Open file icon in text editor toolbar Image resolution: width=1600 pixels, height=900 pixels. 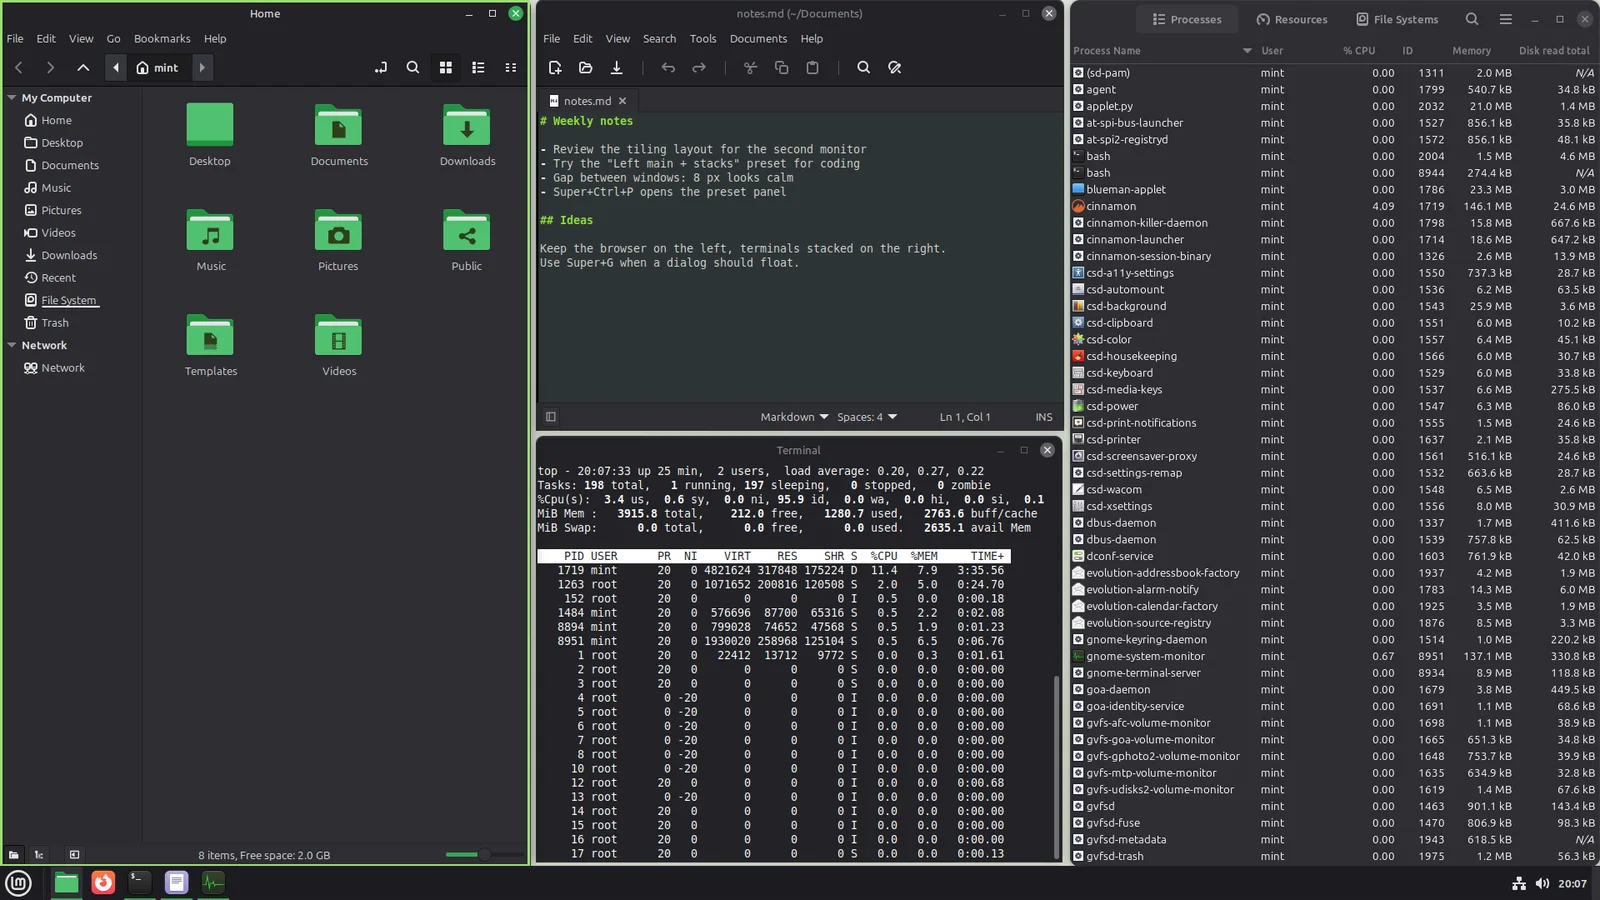pos(586,68)
